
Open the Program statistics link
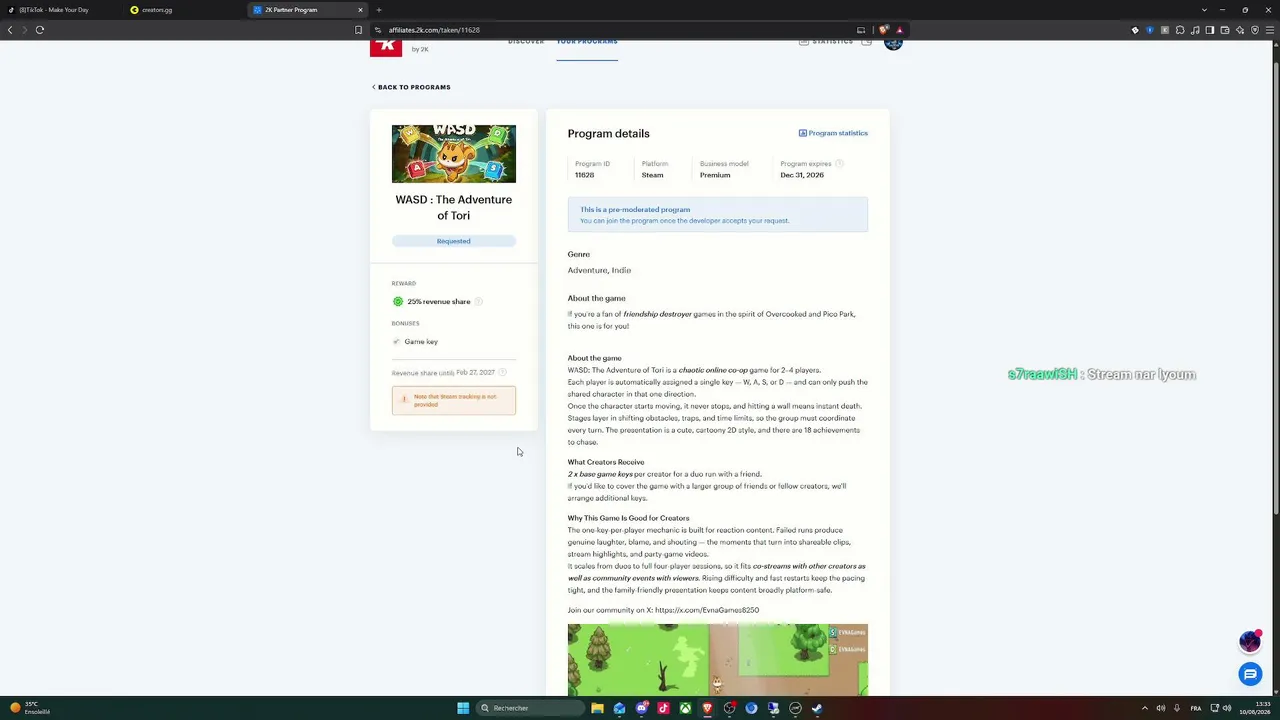838,133
